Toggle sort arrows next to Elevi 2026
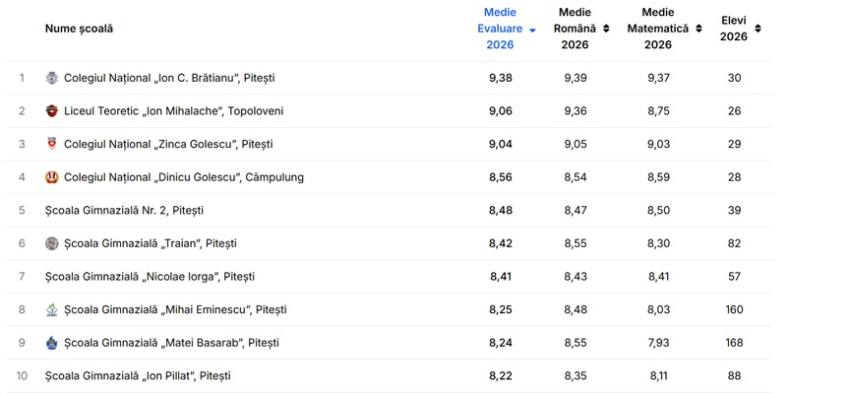 (x=758, y=29)
